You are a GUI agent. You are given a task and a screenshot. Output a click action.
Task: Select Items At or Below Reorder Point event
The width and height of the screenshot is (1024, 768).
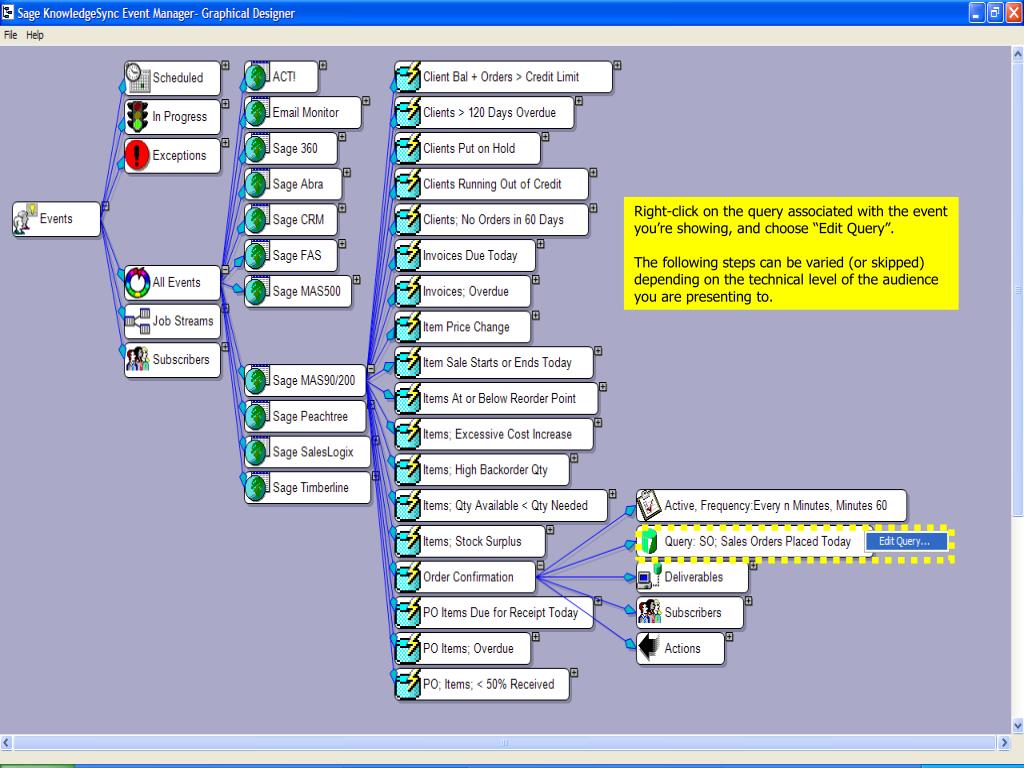tap(496, 398)
